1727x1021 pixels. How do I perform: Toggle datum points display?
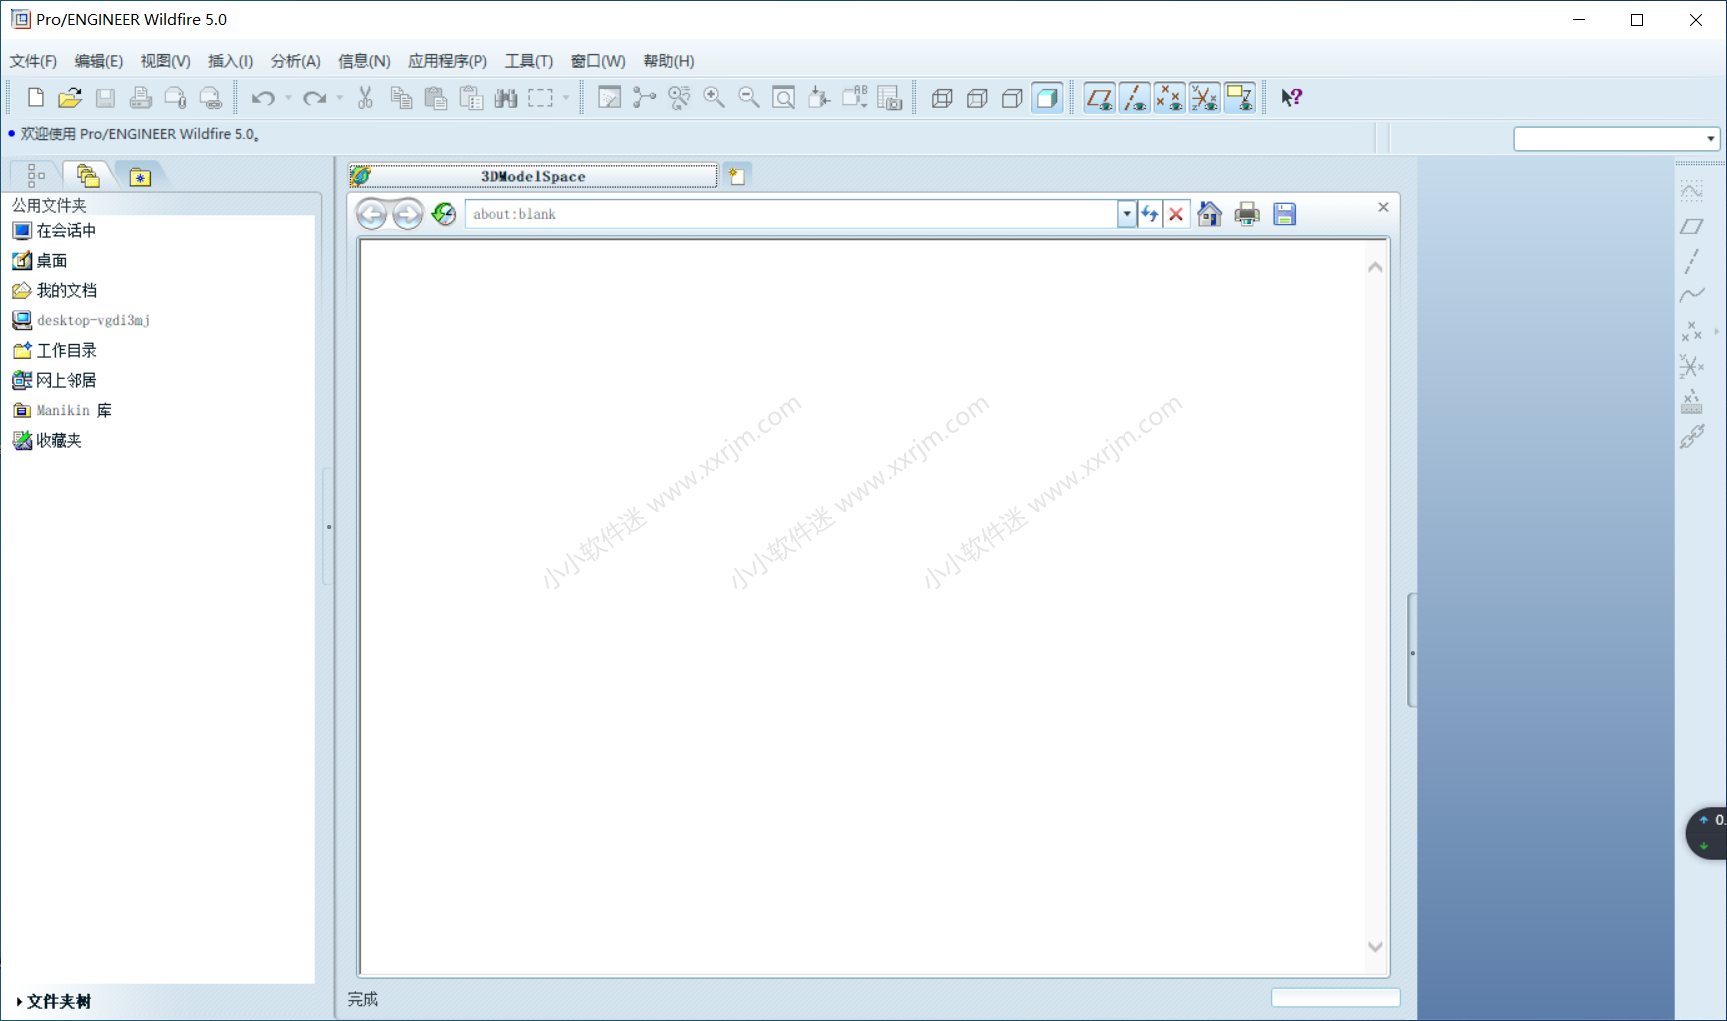pyautogui.click(x=1170, y=97)
